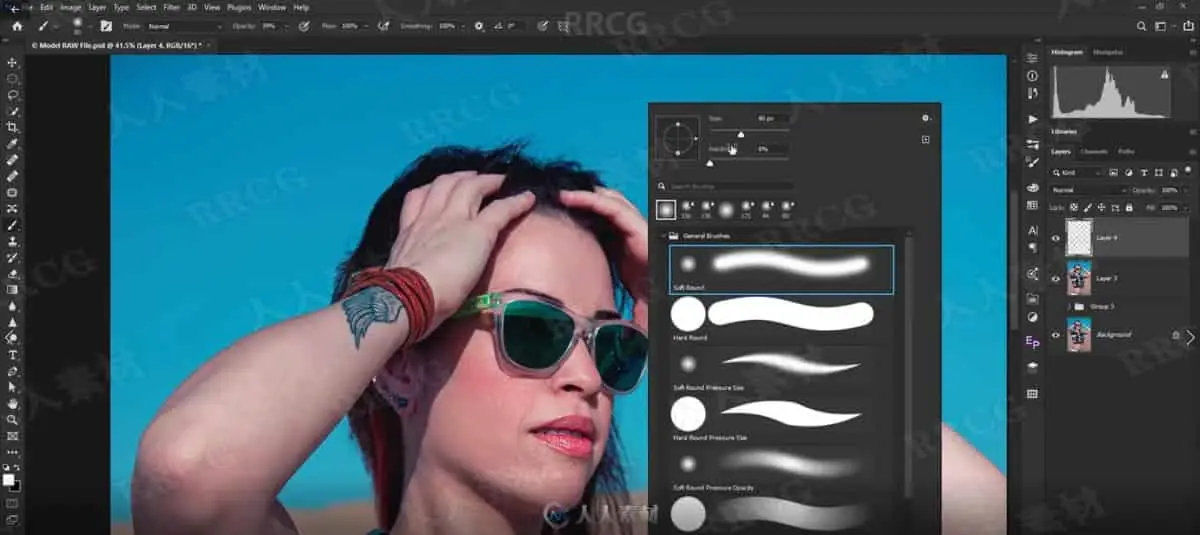Click the Search Brushes field

click(733, 187)
